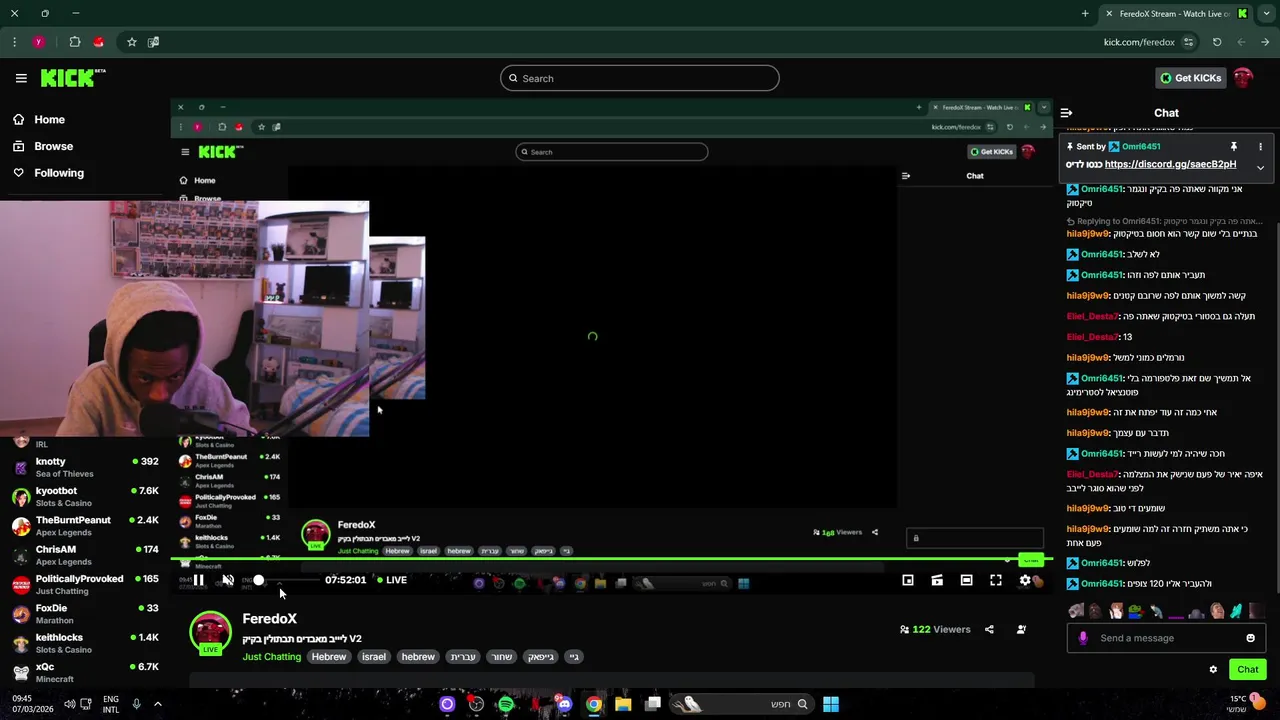Show hidden system tray icons

point(157,704)
